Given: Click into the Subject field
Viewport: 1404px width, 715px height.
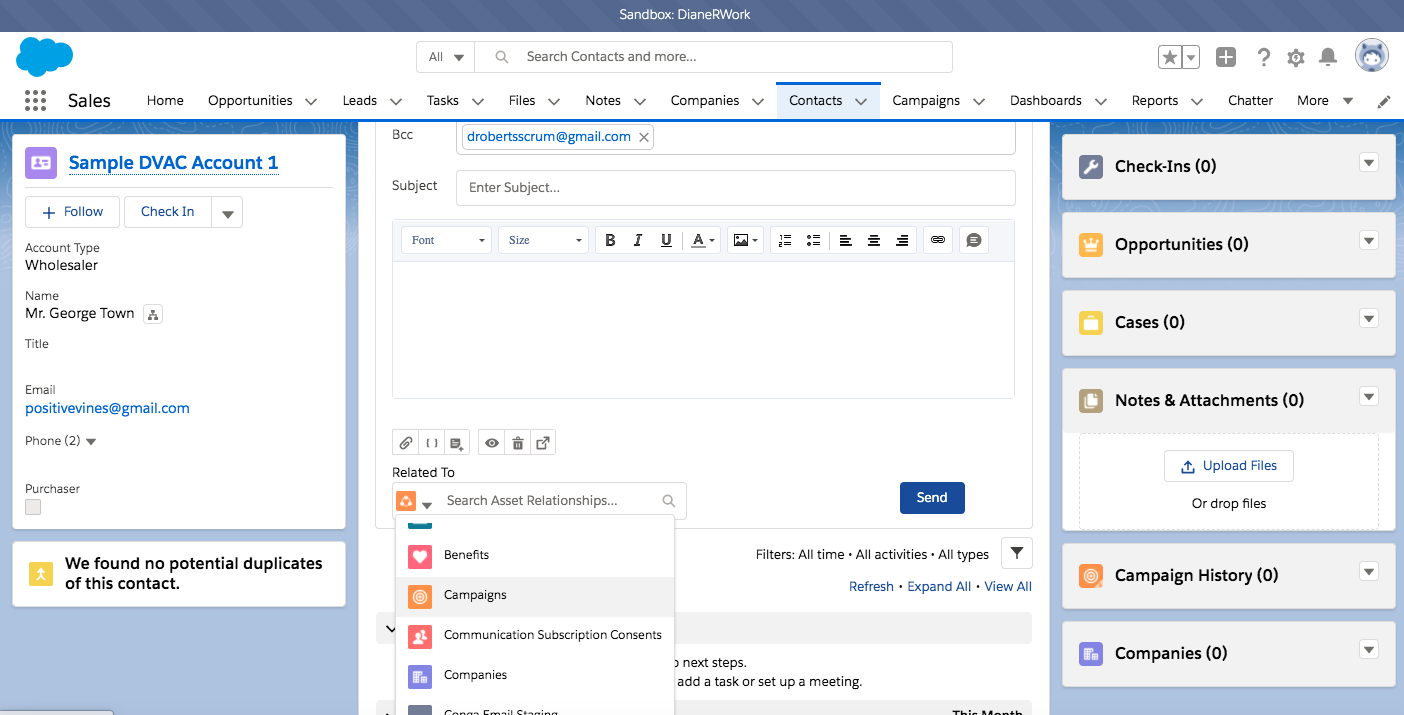Looking at the screenshot, I should 735,187.
